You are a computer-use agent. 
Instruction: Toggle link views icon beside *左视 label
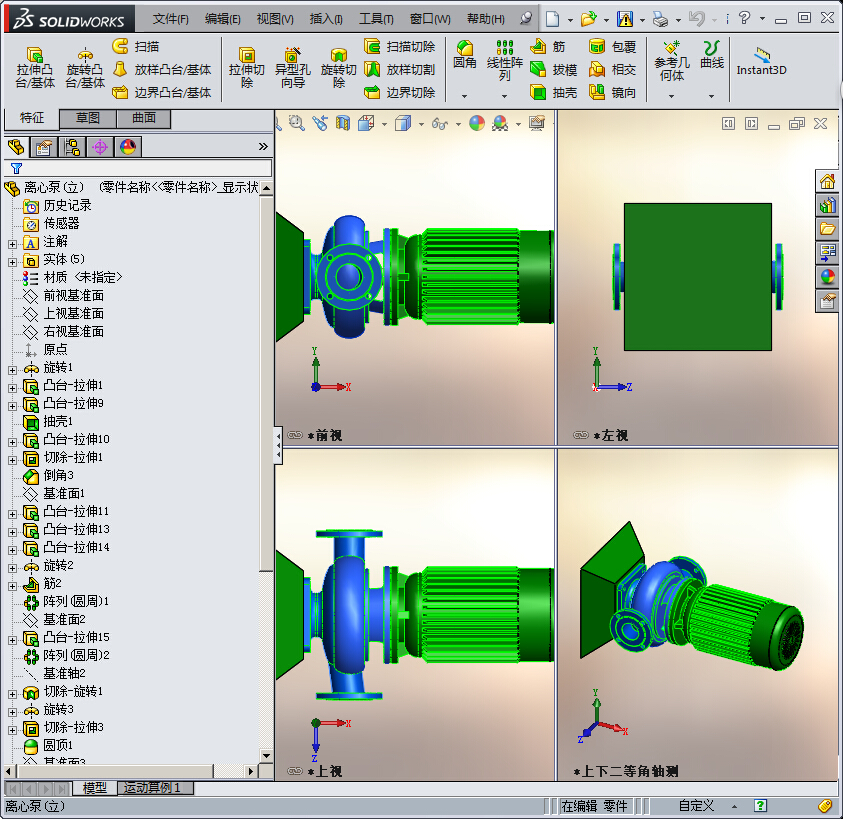[581, 435]
